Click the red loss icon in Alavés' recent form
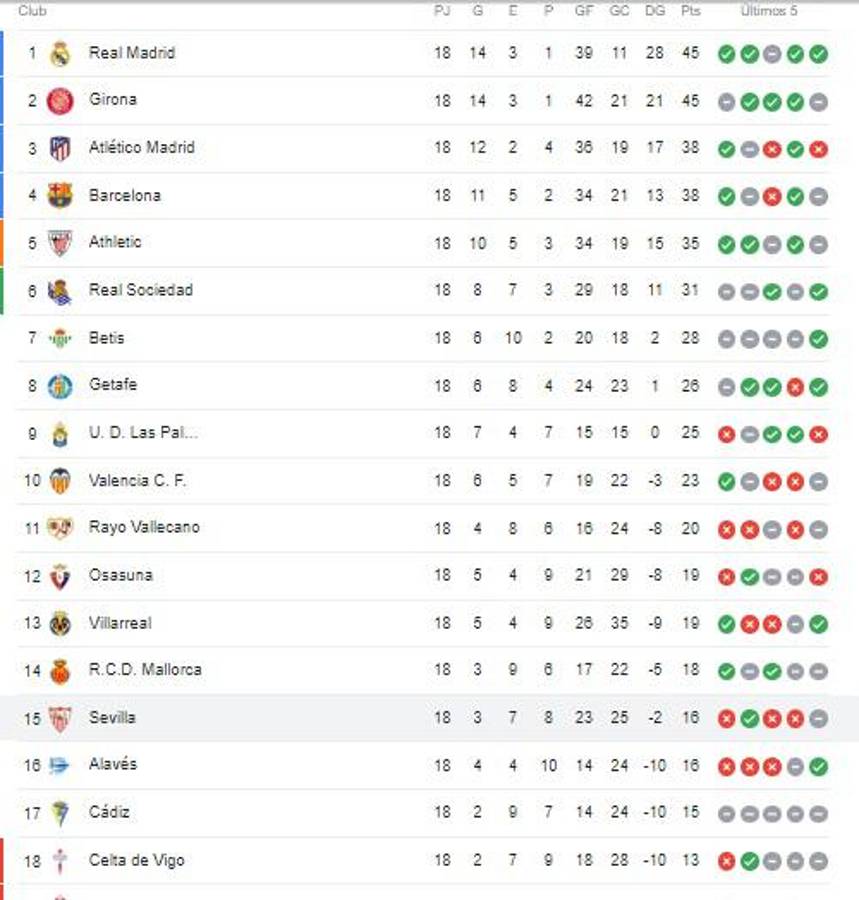This screenshot has height=900, width=859. point(728,765)
